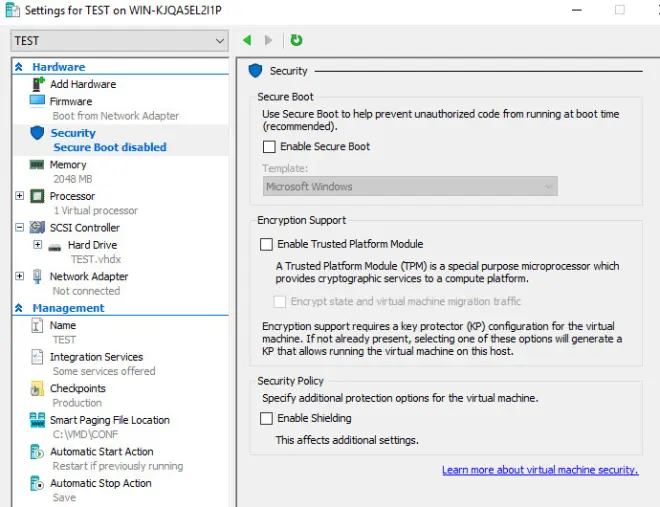Image resolution: width=660 pixels, height=507 pixels.
Task: Enable Trusted Platform Module checkbox
Action: pyautogui.click(x=266, y=244)
